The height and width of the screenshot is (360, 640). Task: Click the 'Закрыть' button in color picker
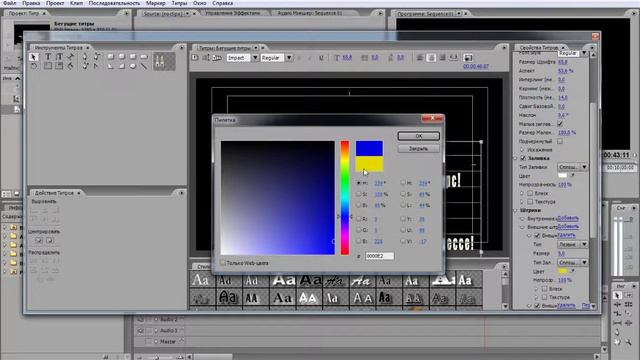[x=419, y=149]
